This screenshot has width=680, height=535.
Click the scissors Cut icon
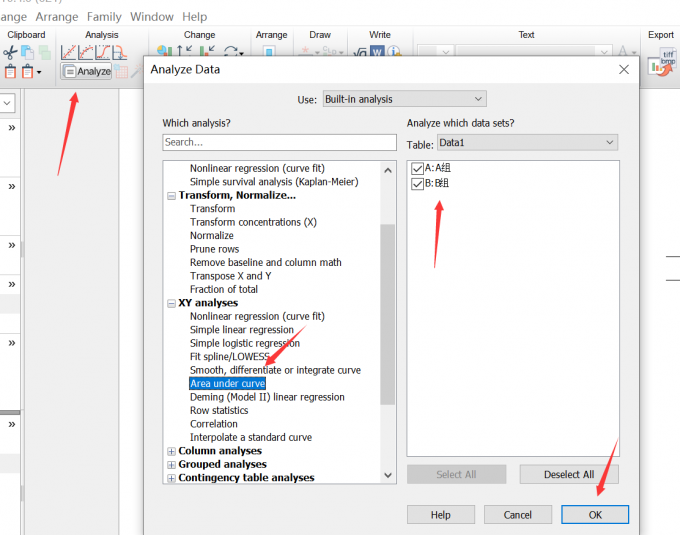(x=11, y=52)
